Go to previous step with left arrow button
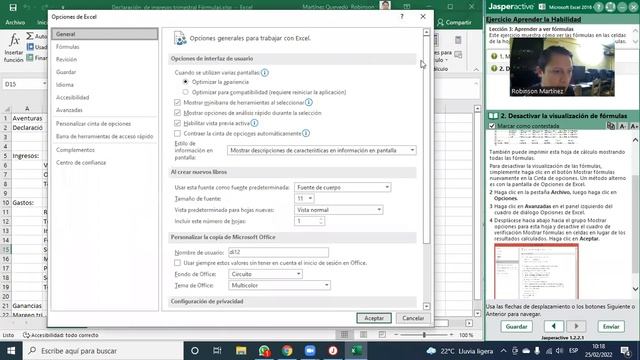Screen dimensions: 640x360 [554, 327]
